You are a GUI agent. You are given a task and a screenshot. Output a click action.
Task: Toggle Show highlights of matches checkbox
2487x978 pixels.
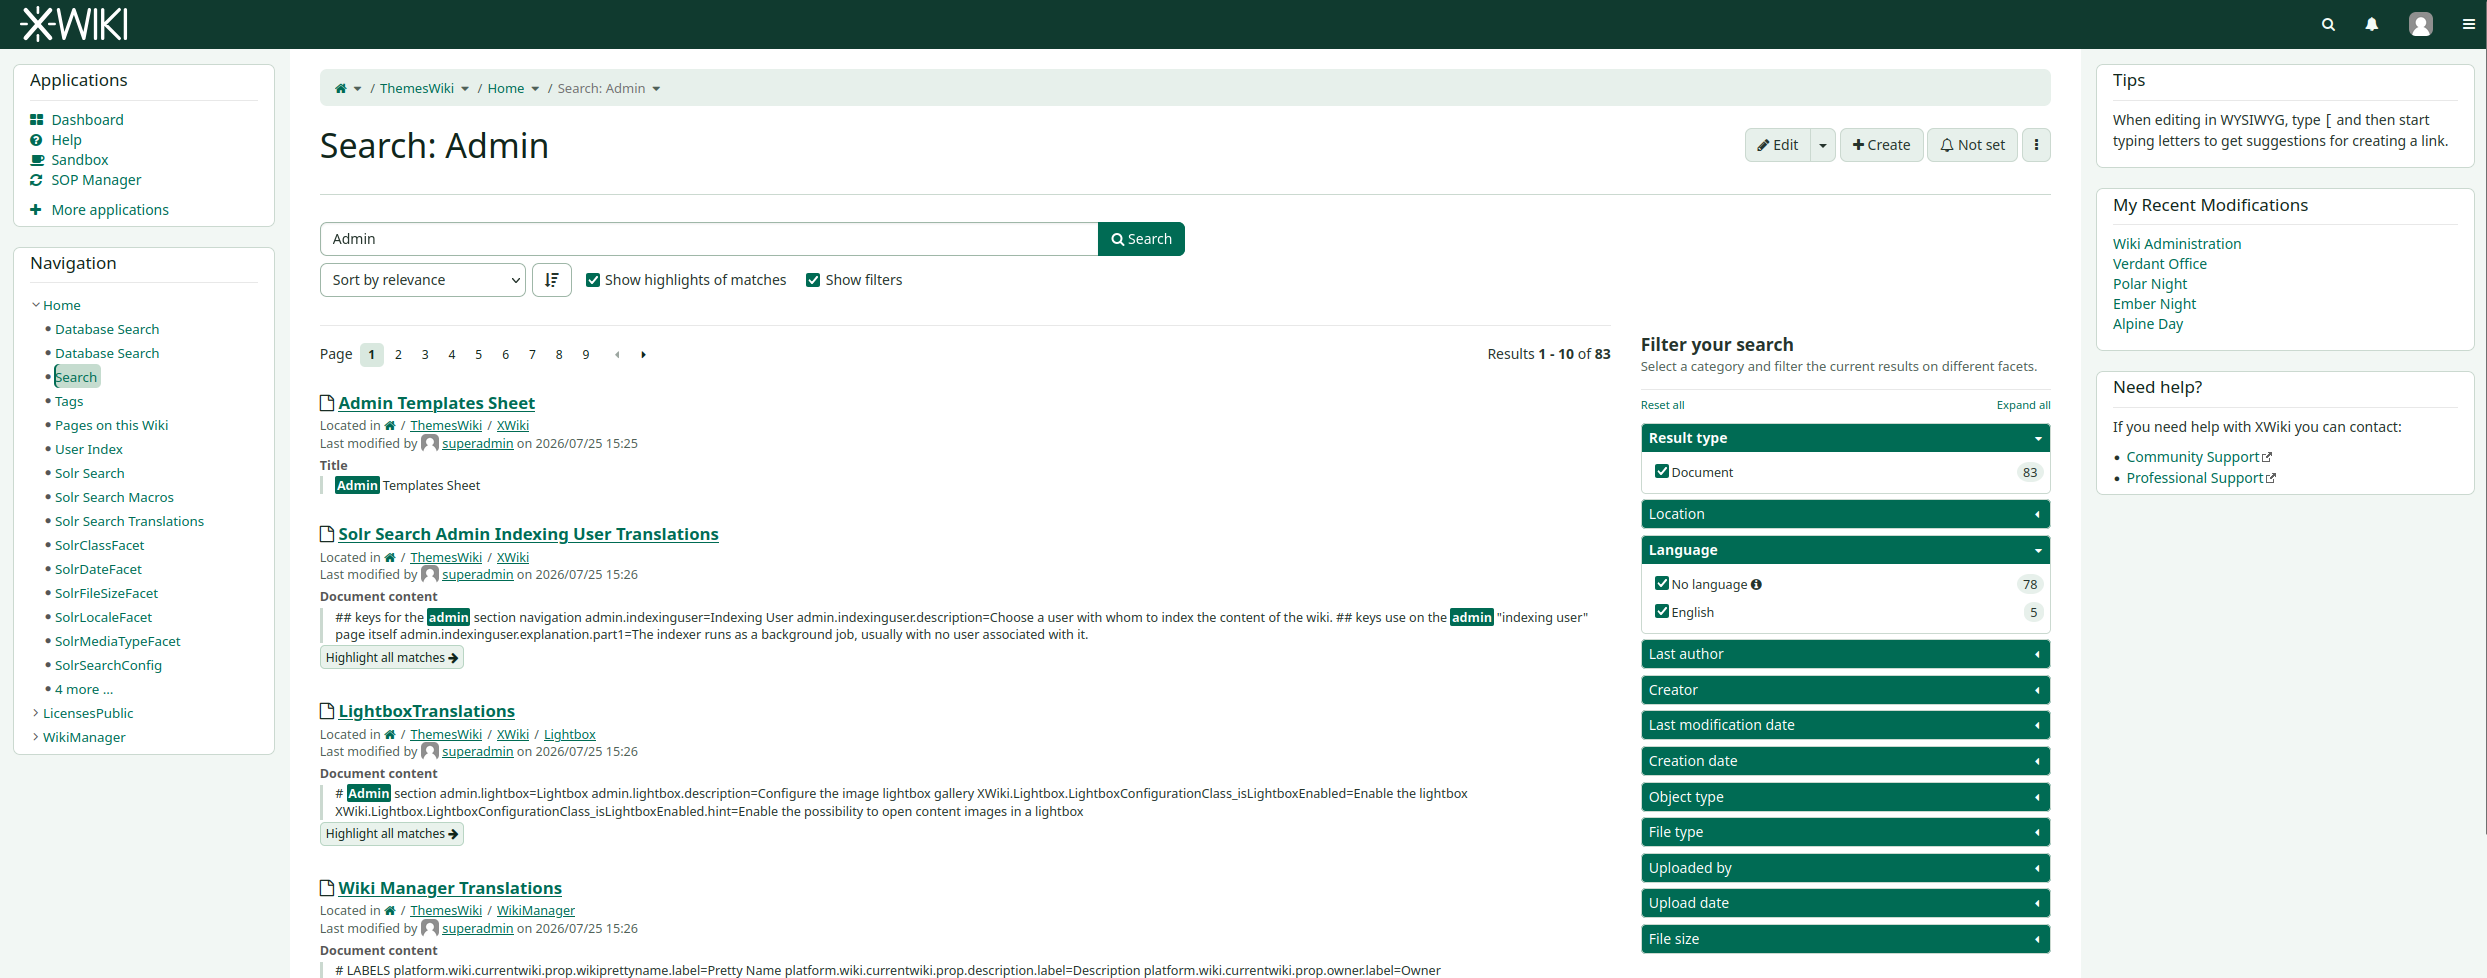coord(593,280)
